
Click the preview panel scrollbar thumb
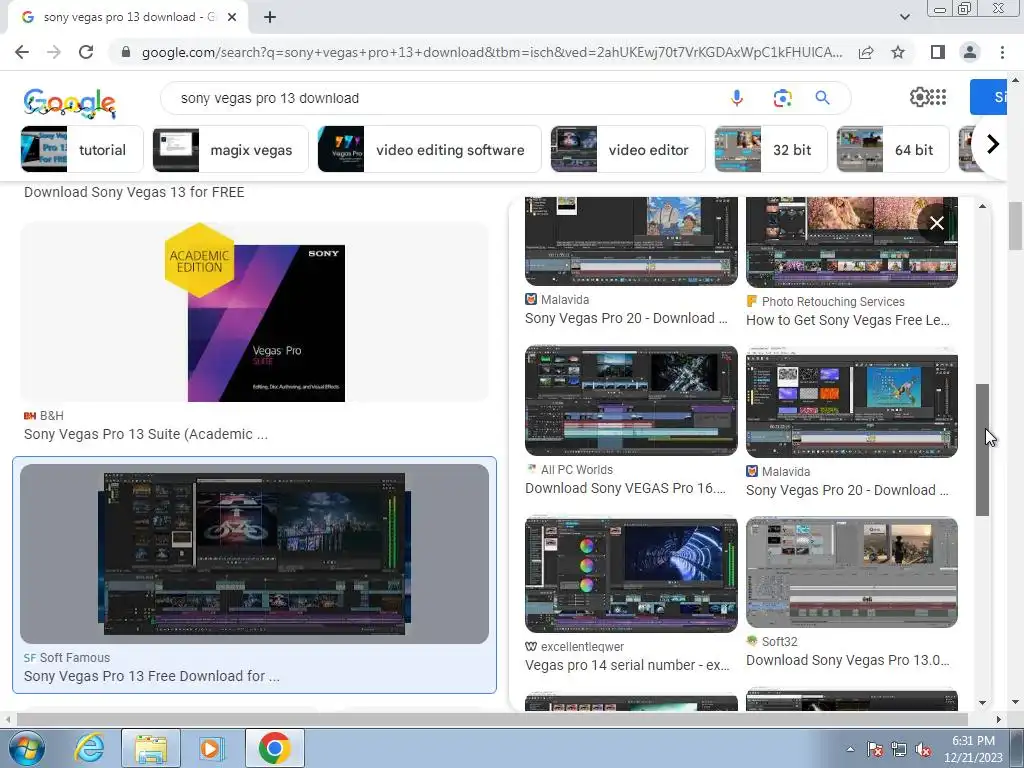tap(982, 450)
